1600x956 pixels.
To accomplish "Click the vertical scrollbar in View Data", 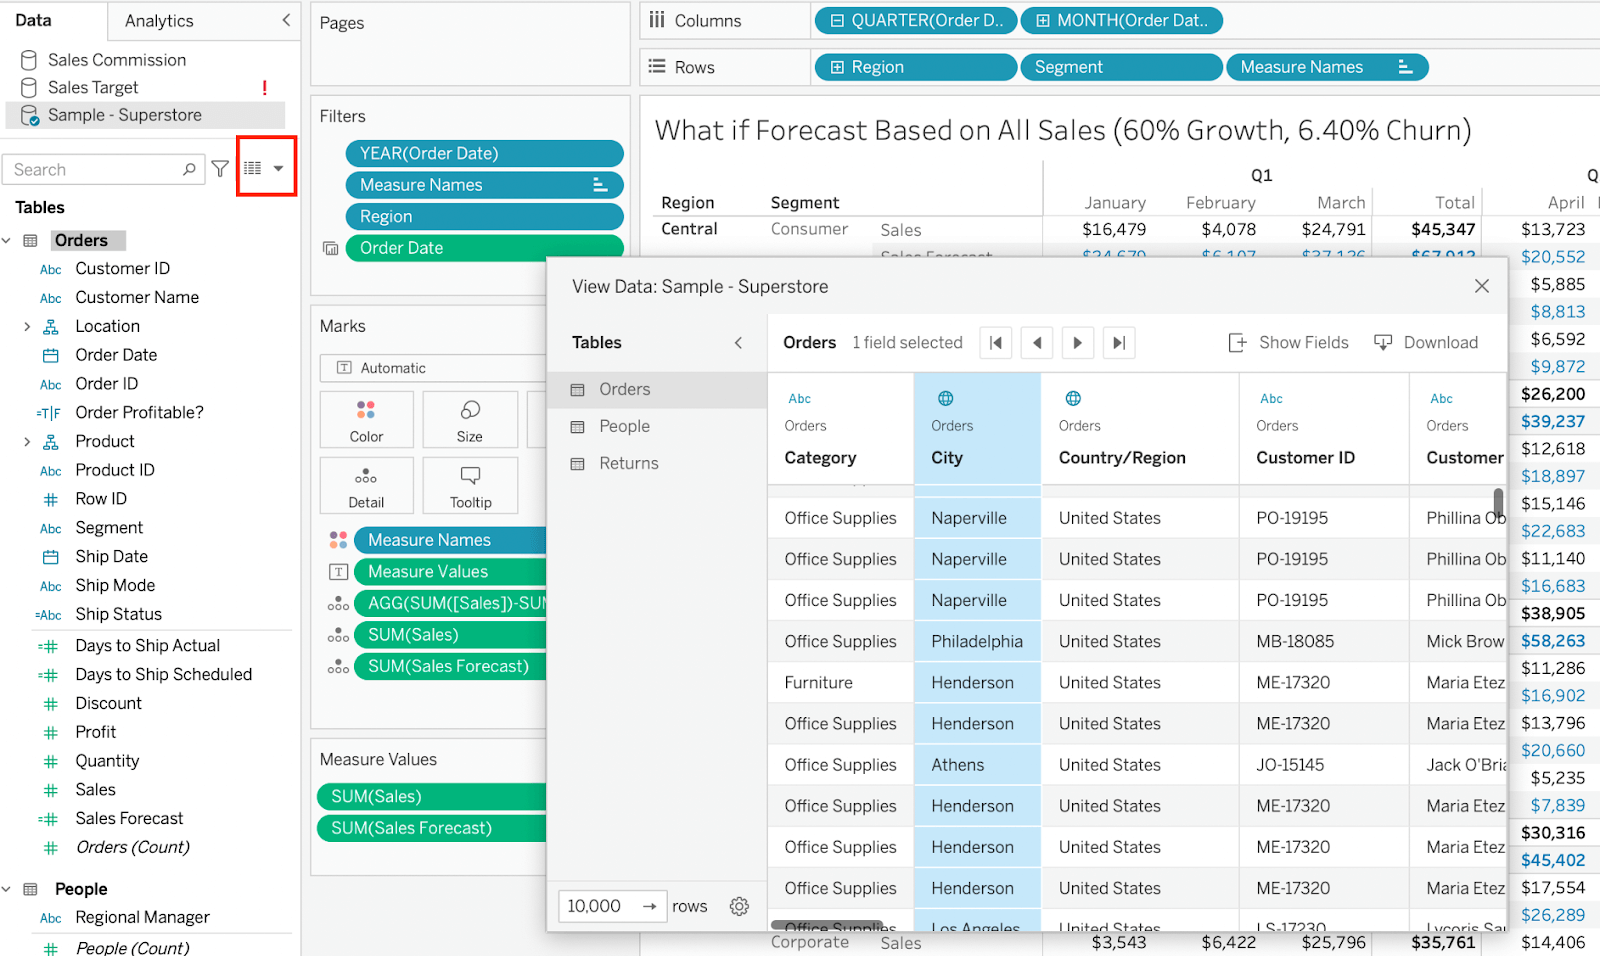I will (x=1498, y=502).
